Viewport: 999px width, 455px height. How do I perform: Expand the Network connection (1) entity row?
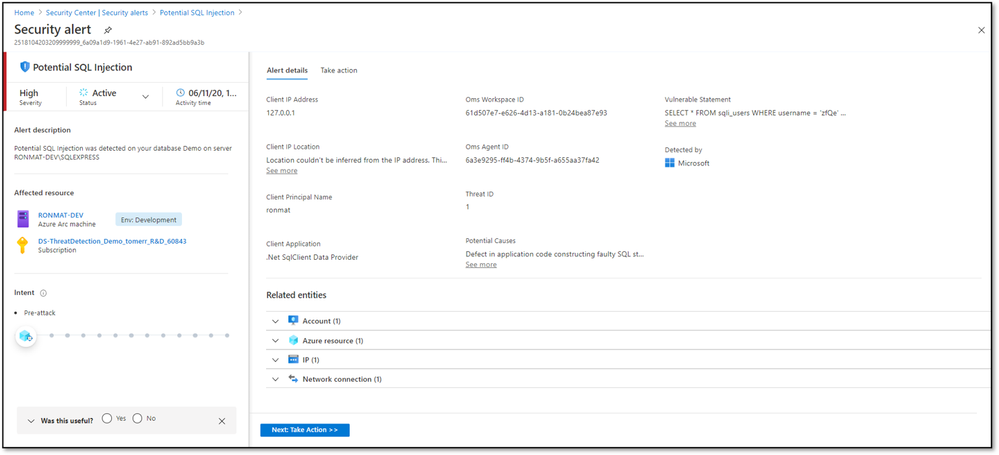[x=275, y=379]
